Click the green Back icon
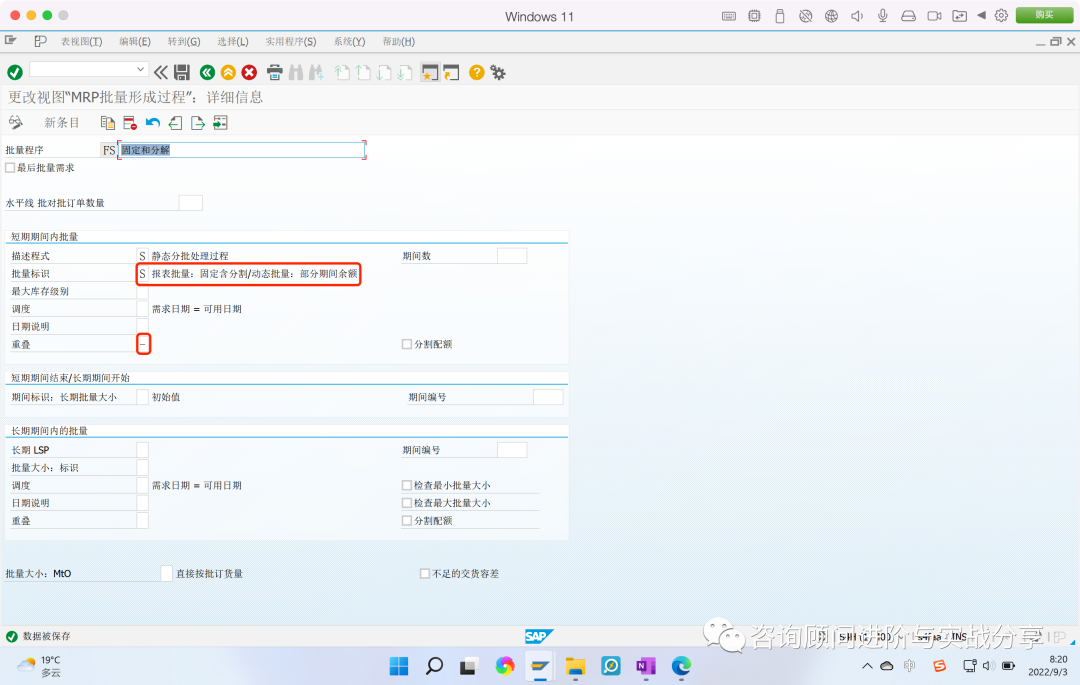Image resolution: width=1080 pixels, height=685 pixels. (x=207, y=72)
